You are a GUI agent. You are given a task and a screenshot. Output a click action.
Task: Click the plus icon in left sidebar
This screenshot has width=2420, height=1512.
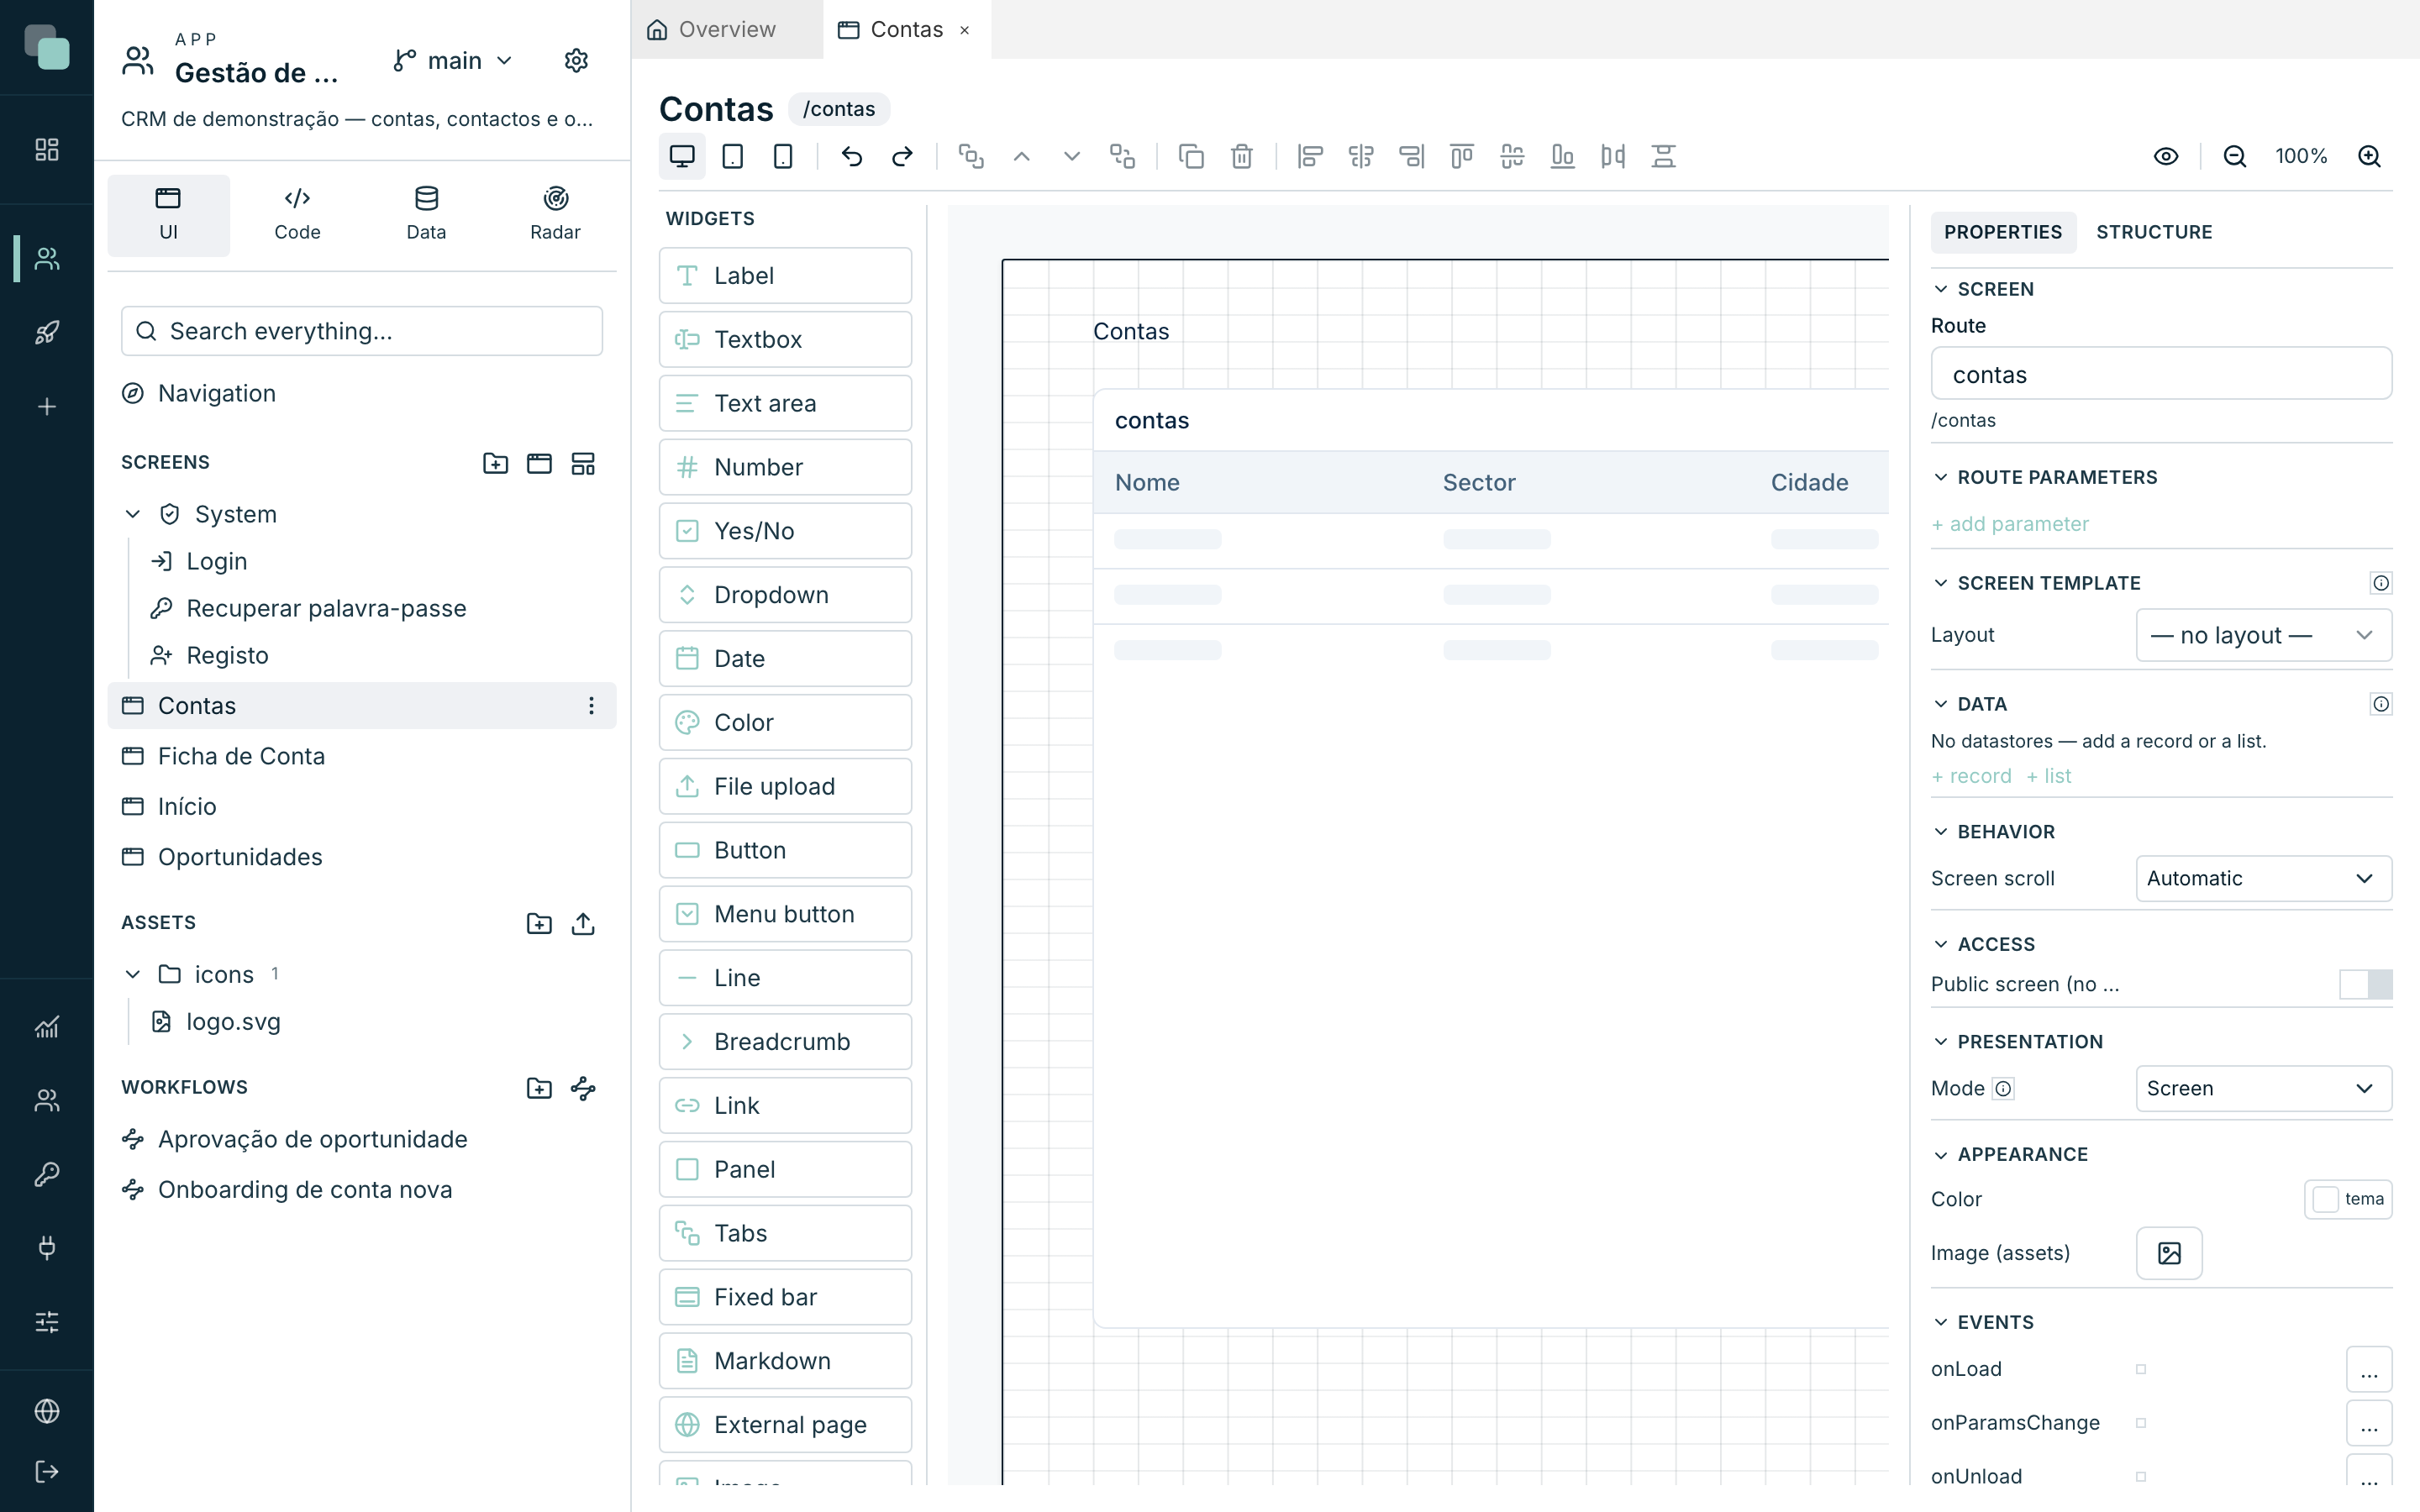tap(47, 407)
